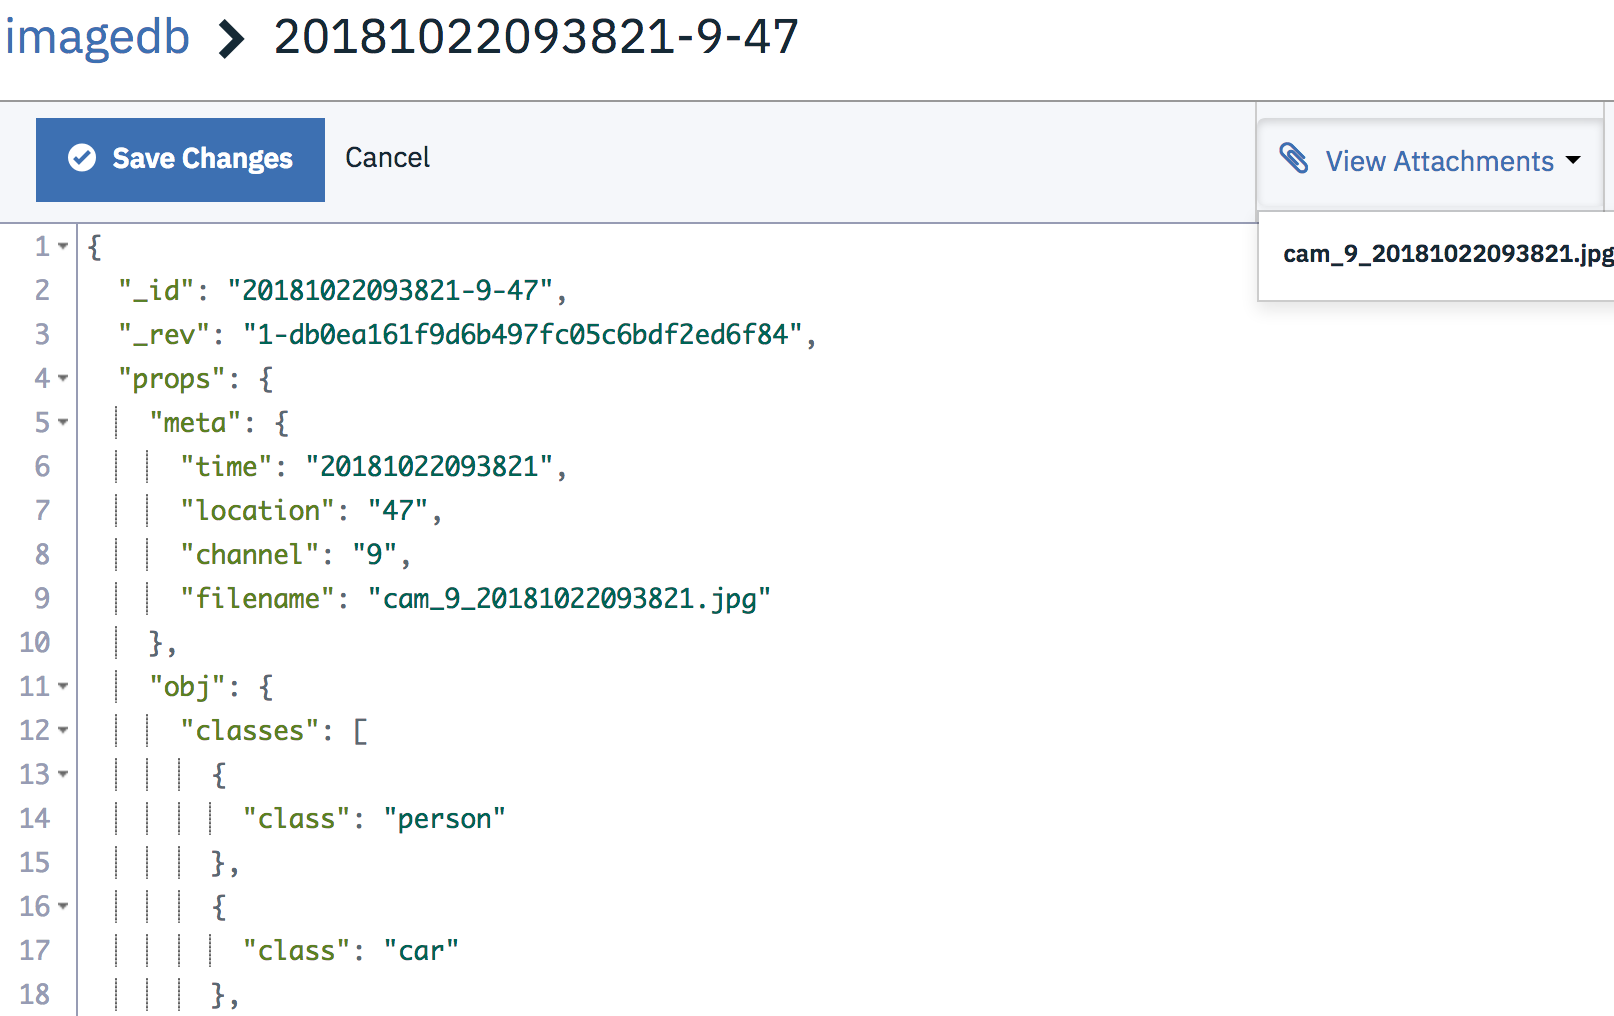The height and width of the screenshot is (1016, 1614).
Task: Collapse the root object fold at line 1
Action: [x=63, y=246]
